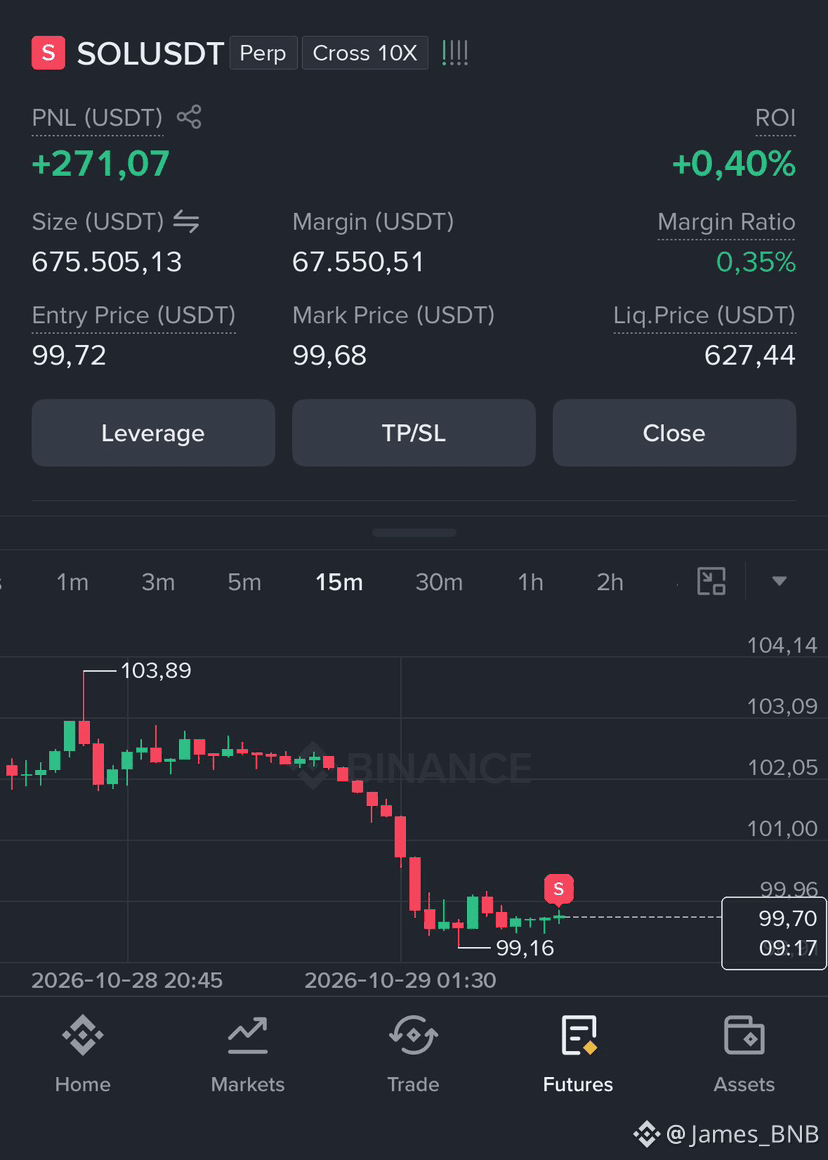Tap the Perp contract tag

point(263,53)
